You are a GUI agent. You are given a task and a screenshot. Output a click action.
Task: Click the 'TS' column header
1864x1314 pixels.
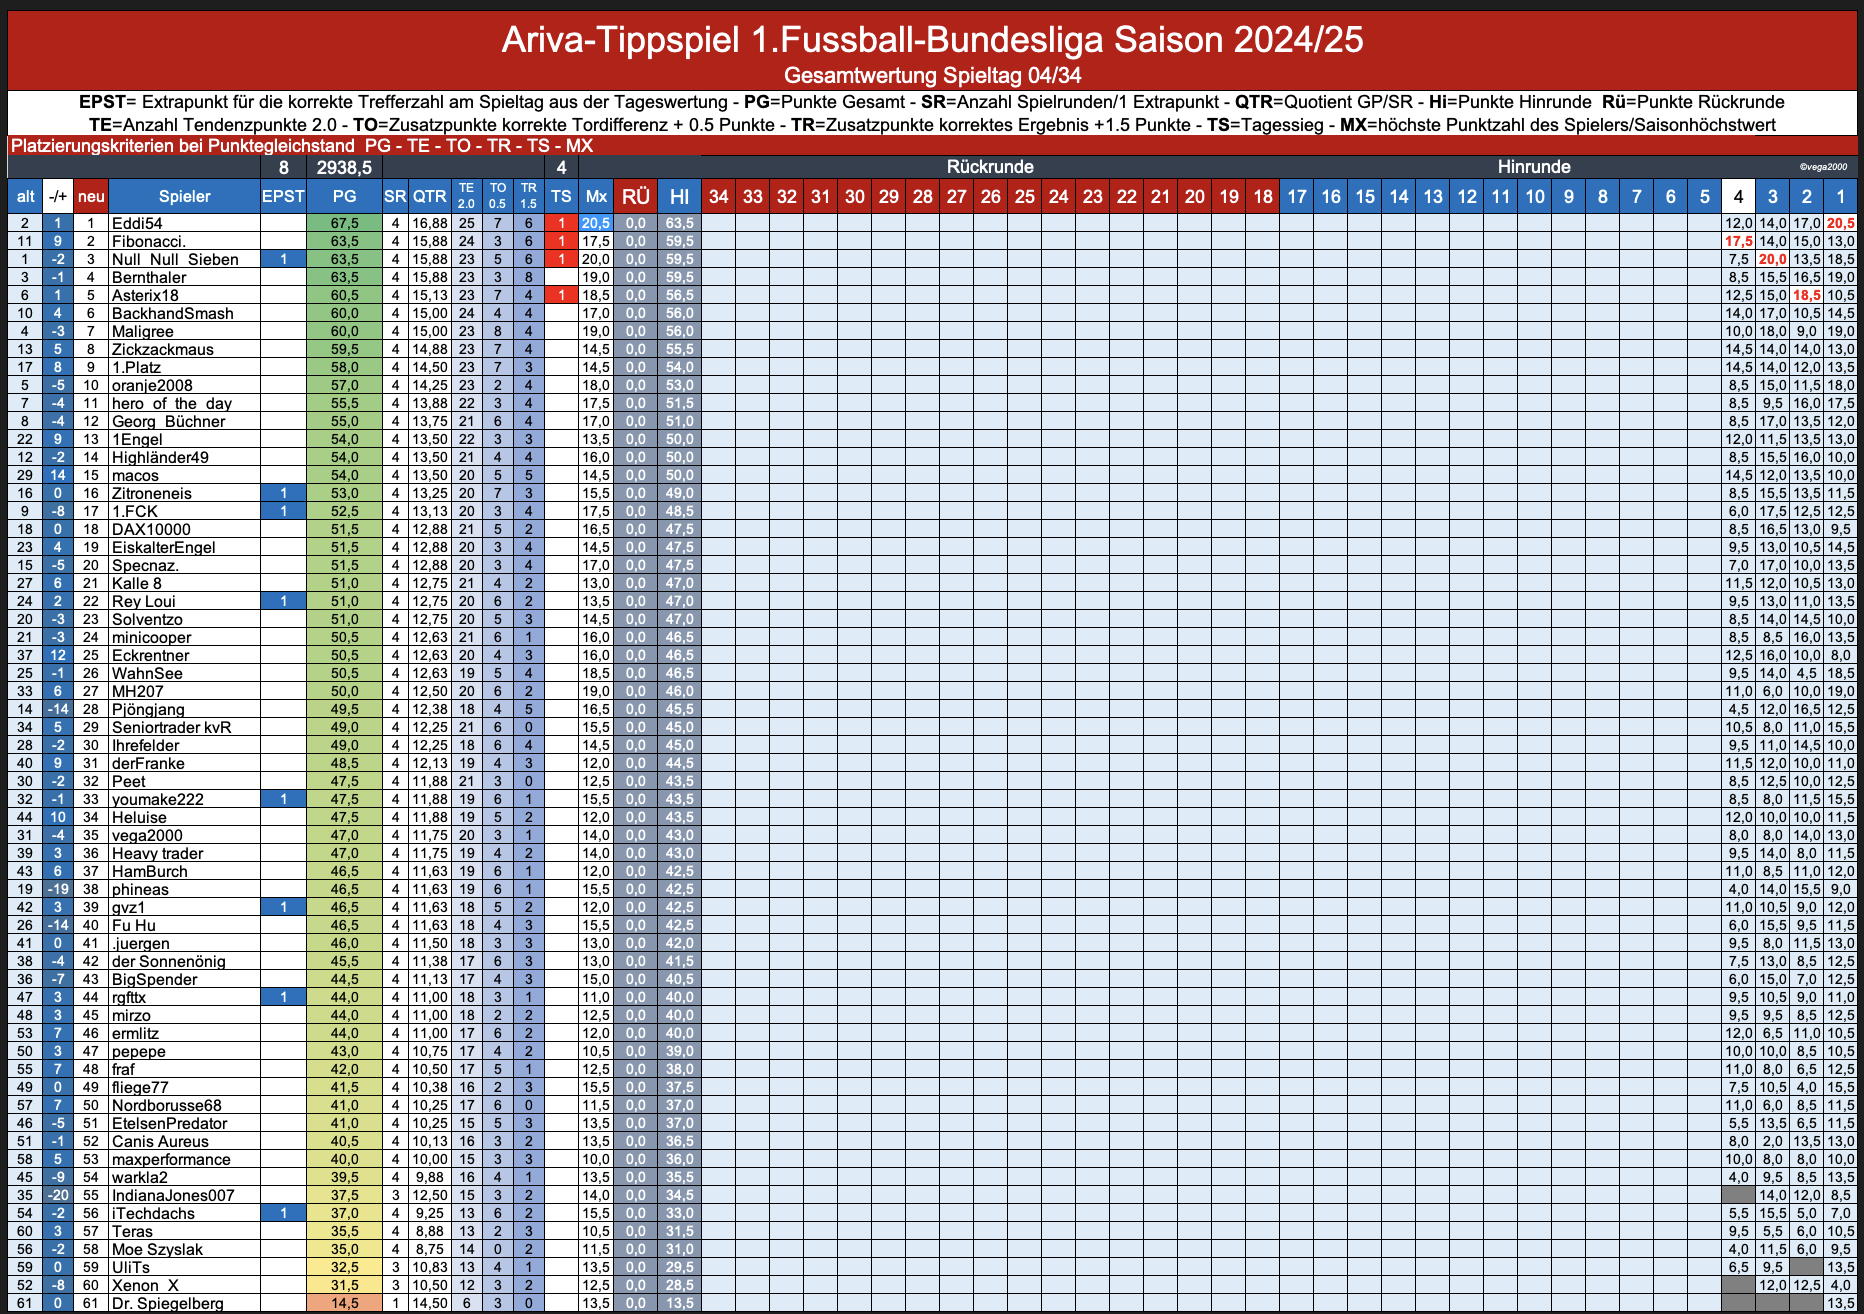562,196
